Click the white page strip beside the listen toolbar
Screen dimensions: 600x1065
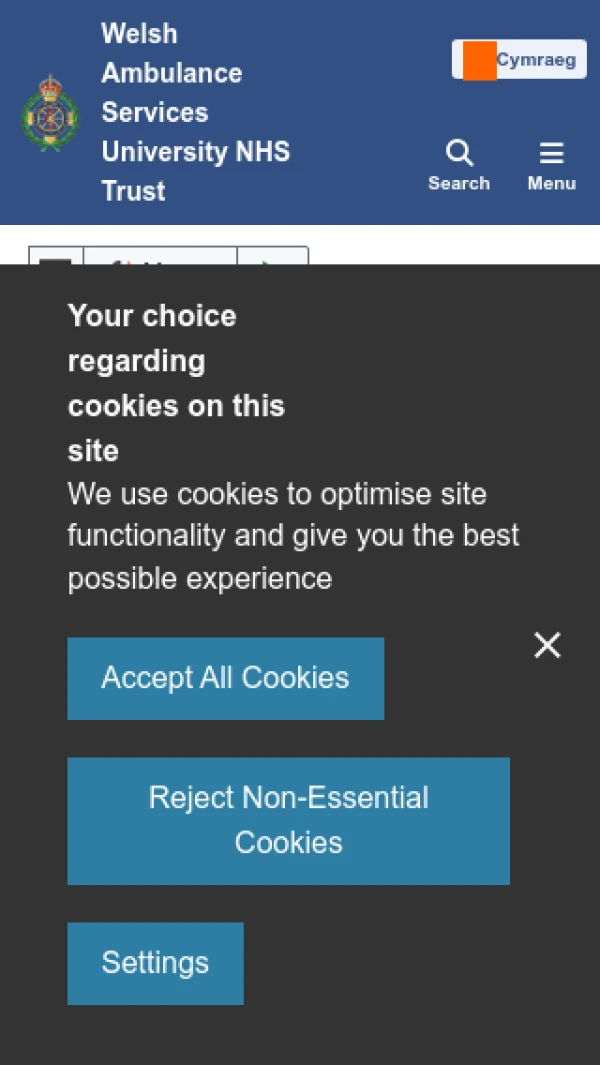pos(450,246)
